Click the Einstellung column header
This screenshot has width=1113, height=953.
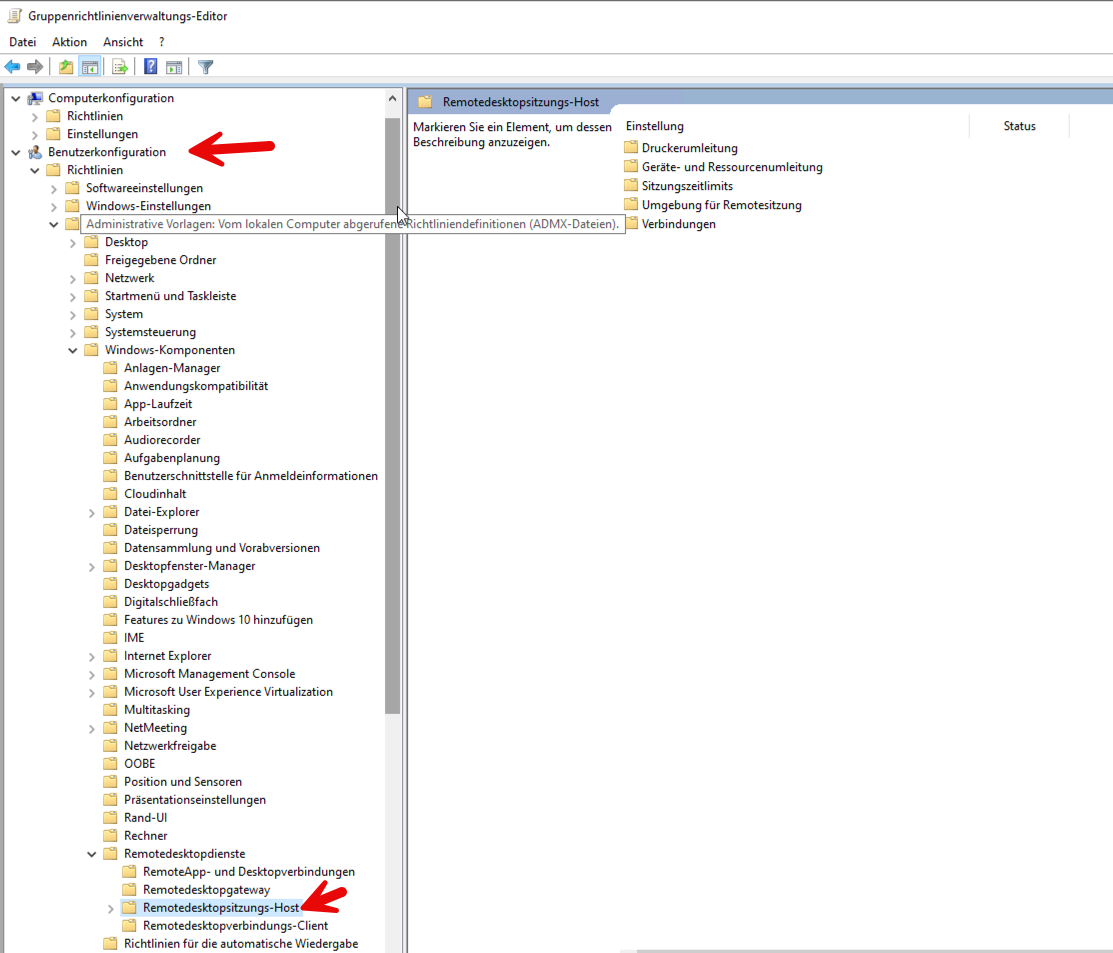coord(655,126)
